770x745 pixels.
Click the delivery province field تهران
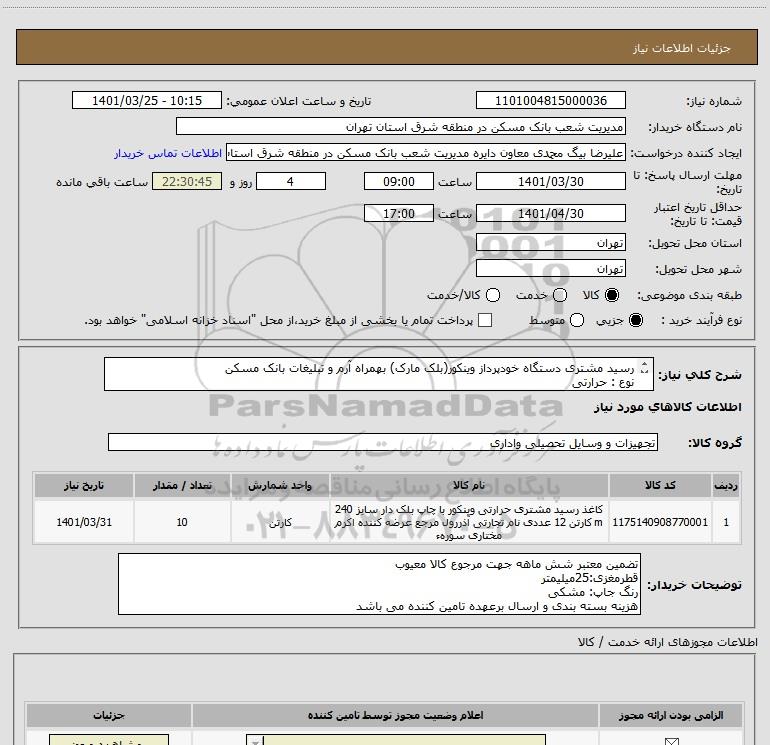click(x=550, y=242)
